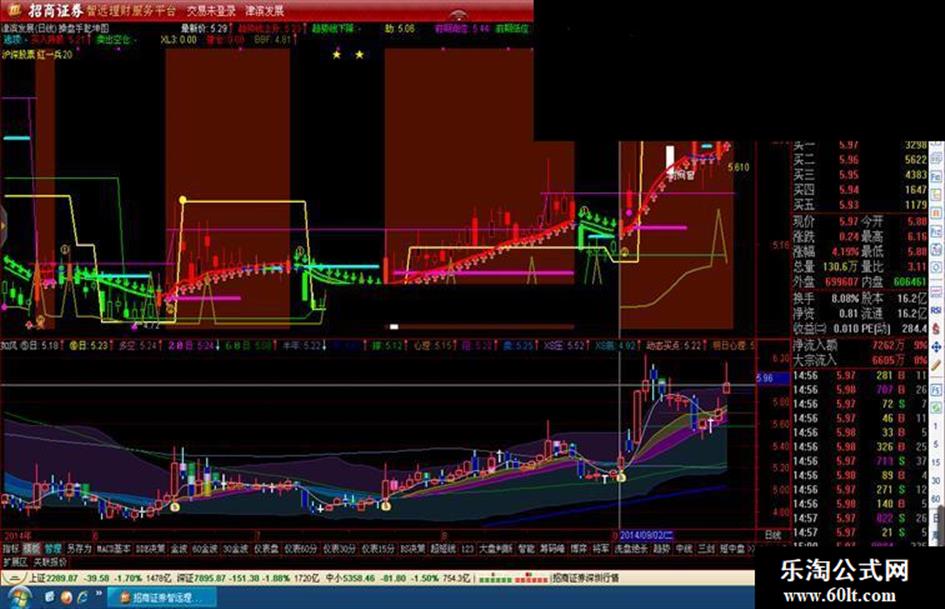
Task: Click the 交易未登录 trading login label
Action: (x=211, y=10)
